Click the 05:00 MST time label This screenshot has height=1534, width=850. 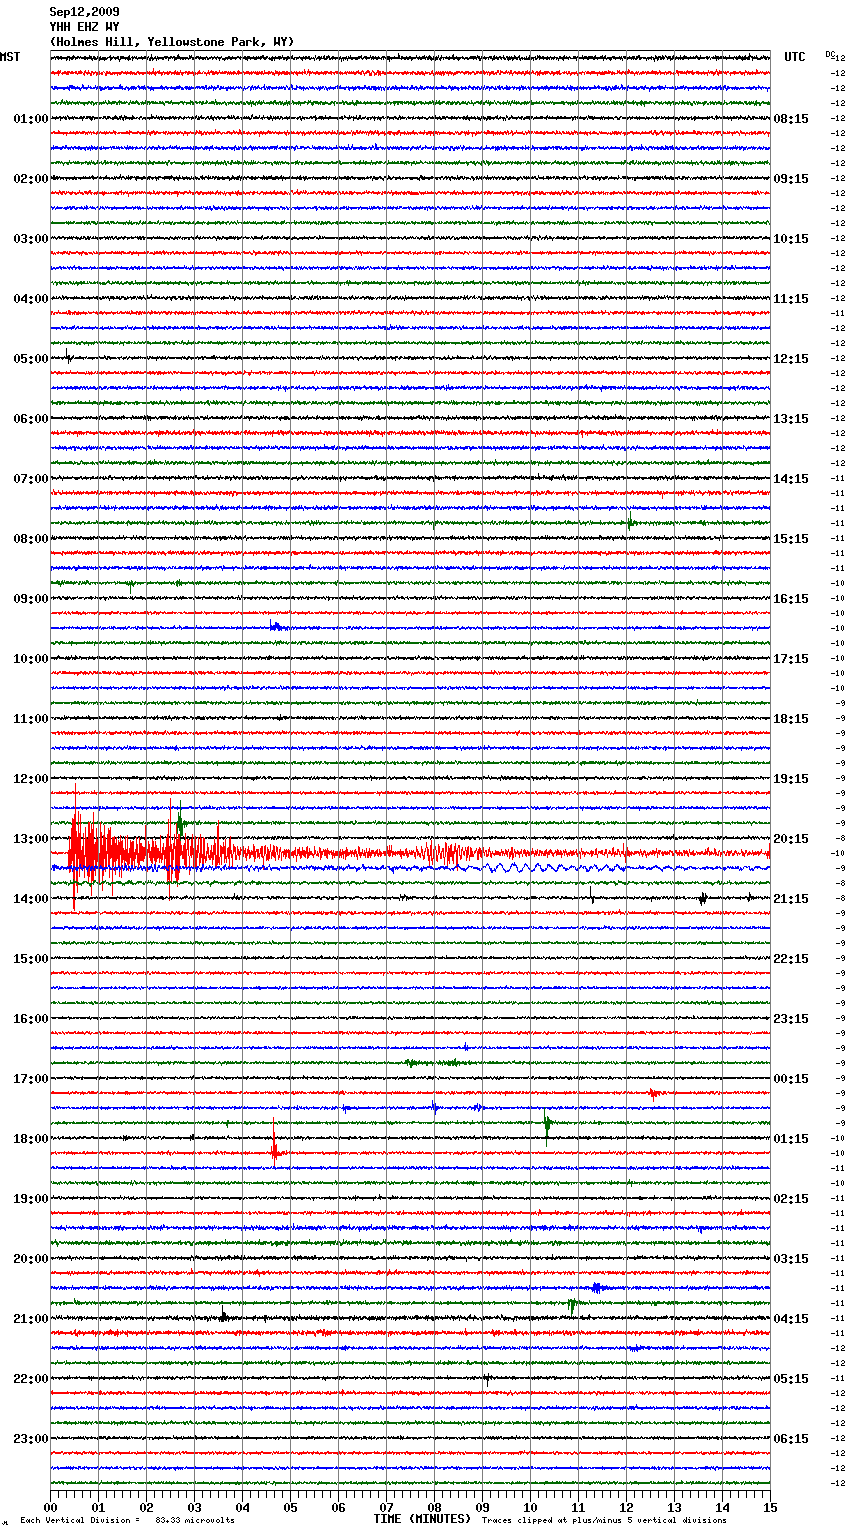pos(30,359)
